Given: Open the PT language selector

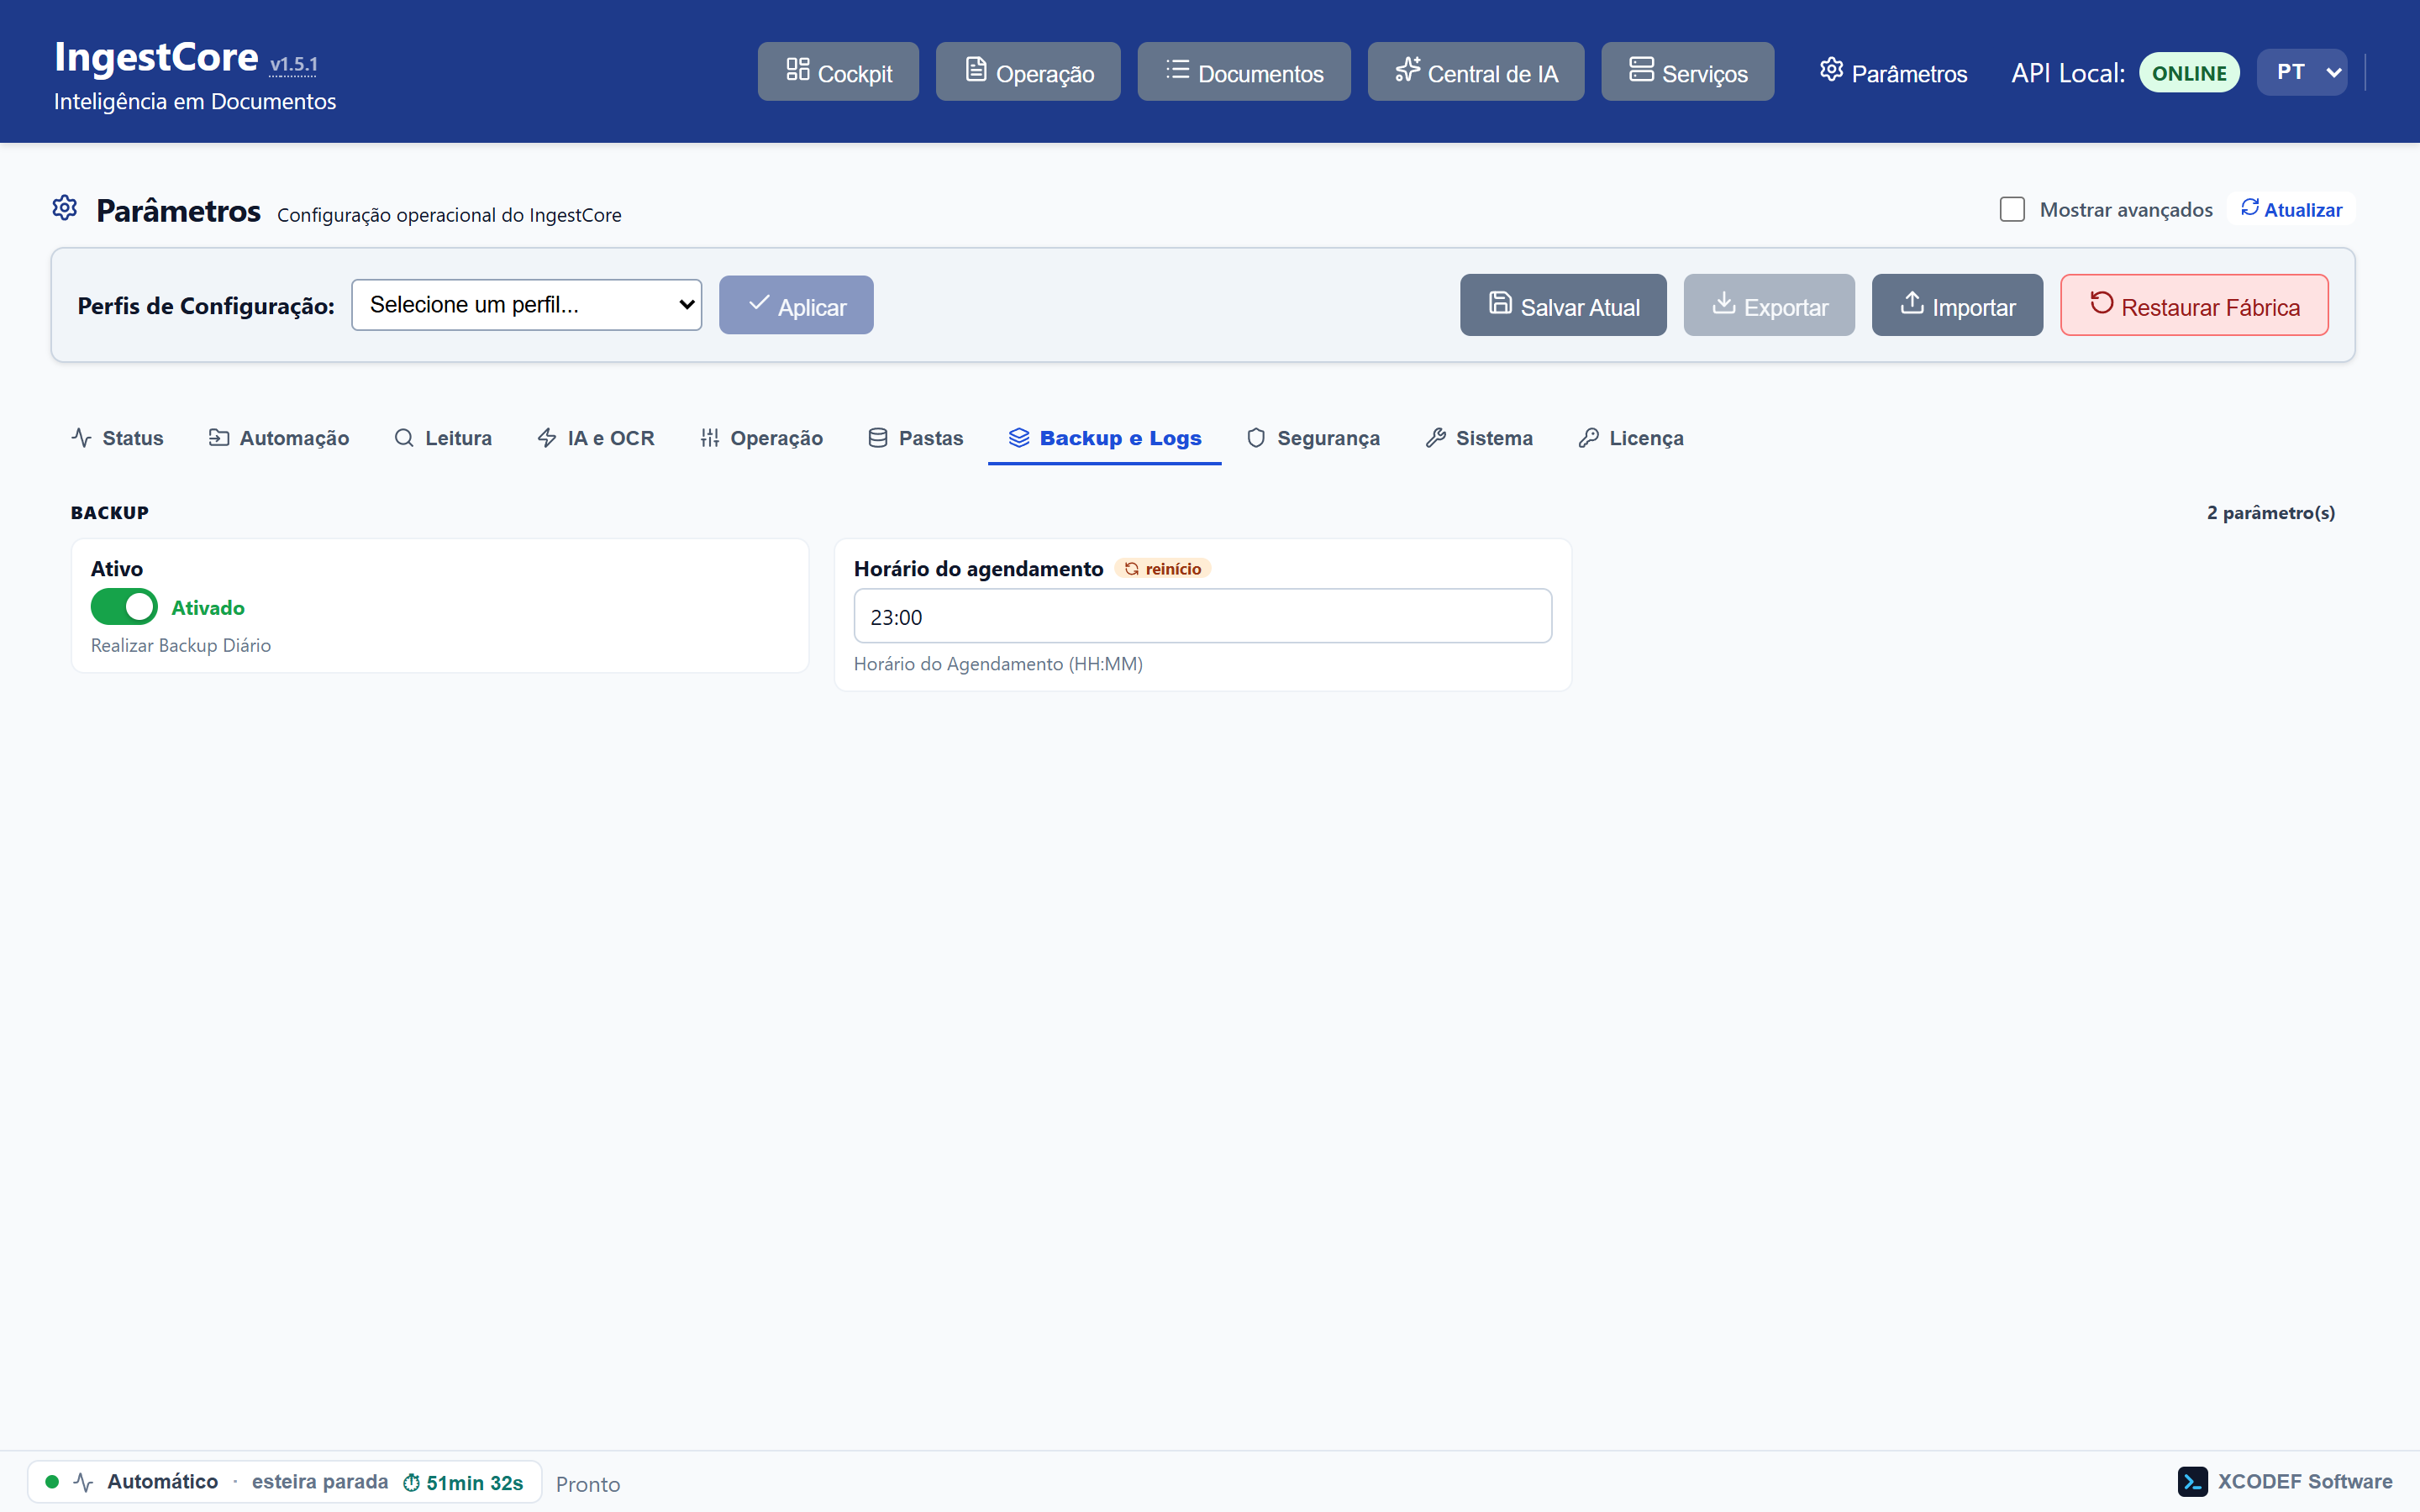Looking at the screenshot, I should 2301,72.
